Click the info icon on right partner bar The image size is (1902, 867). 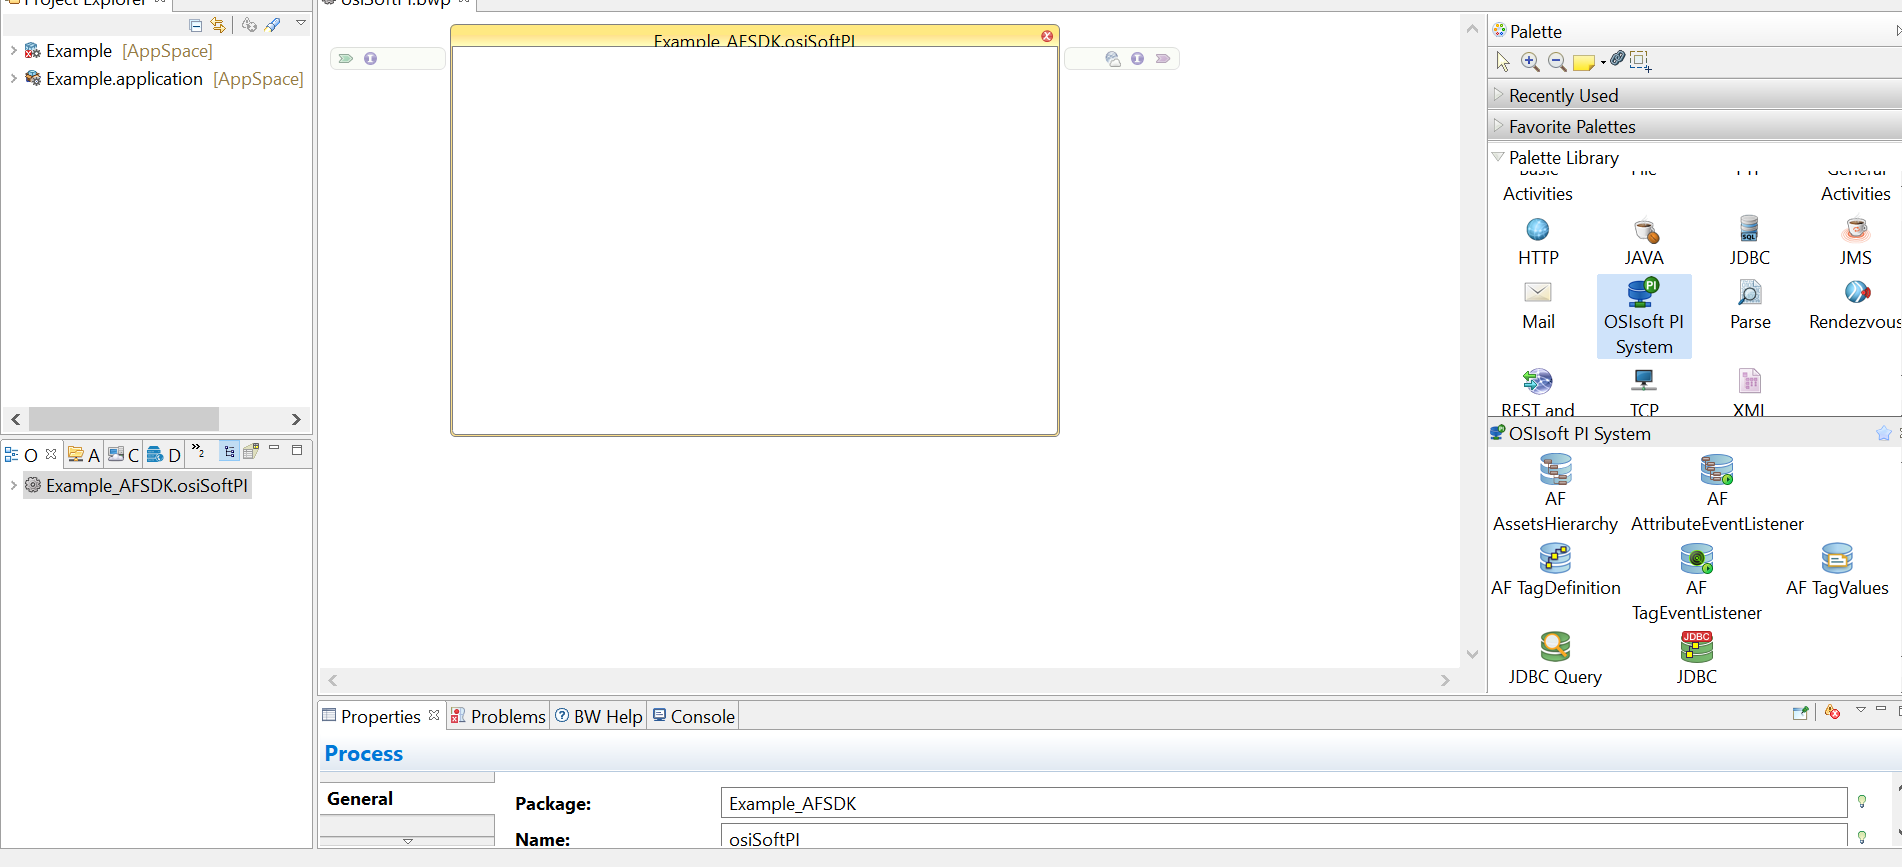tap(1138, 58)
